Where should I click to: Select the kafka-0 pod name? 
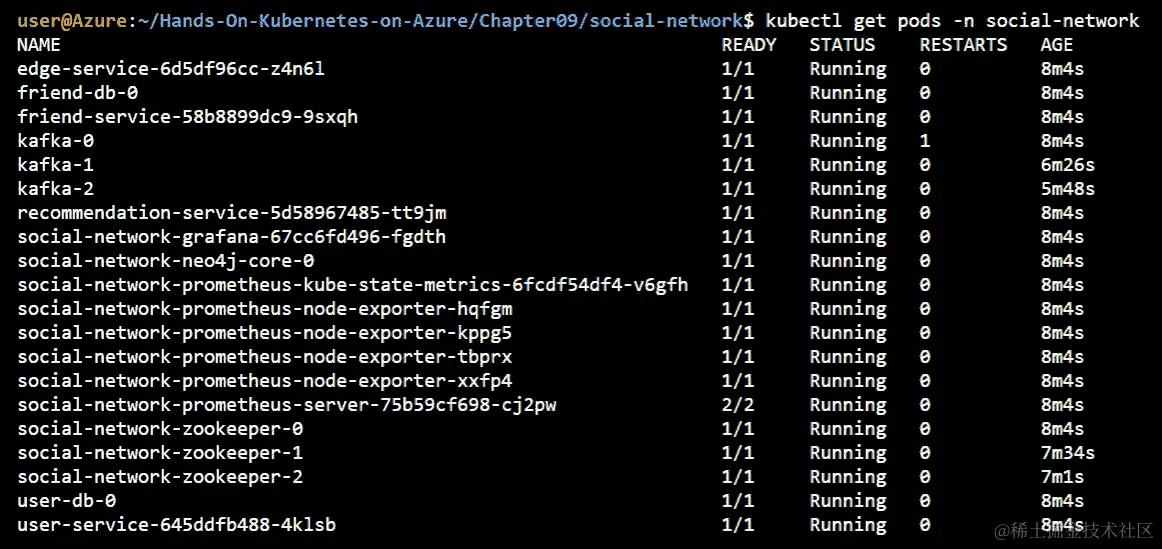56,141
